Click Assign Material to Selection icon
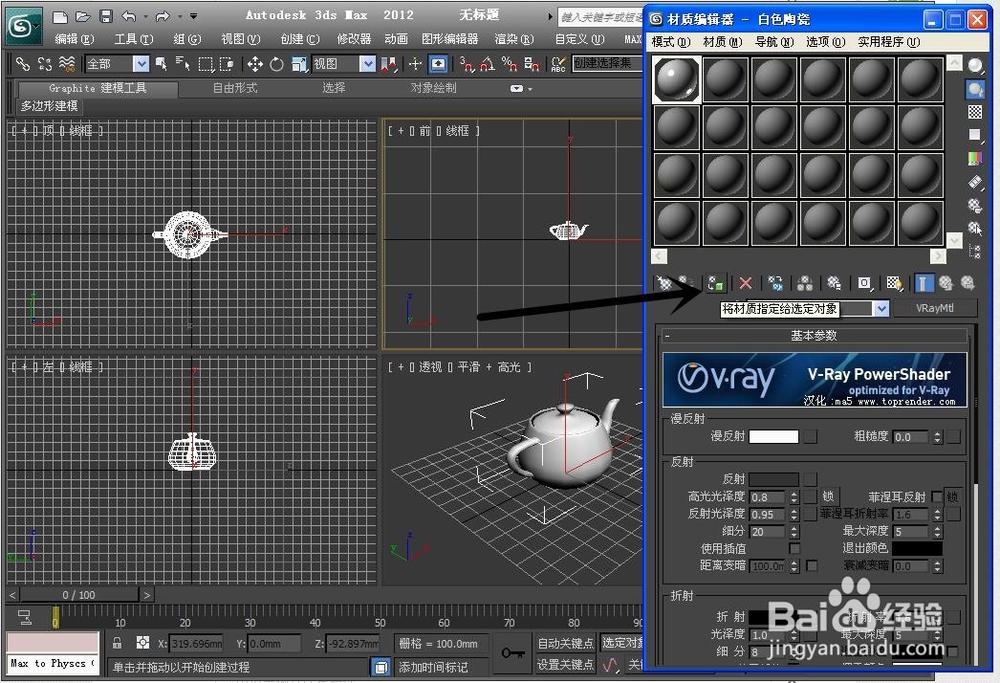 point(715,283)
